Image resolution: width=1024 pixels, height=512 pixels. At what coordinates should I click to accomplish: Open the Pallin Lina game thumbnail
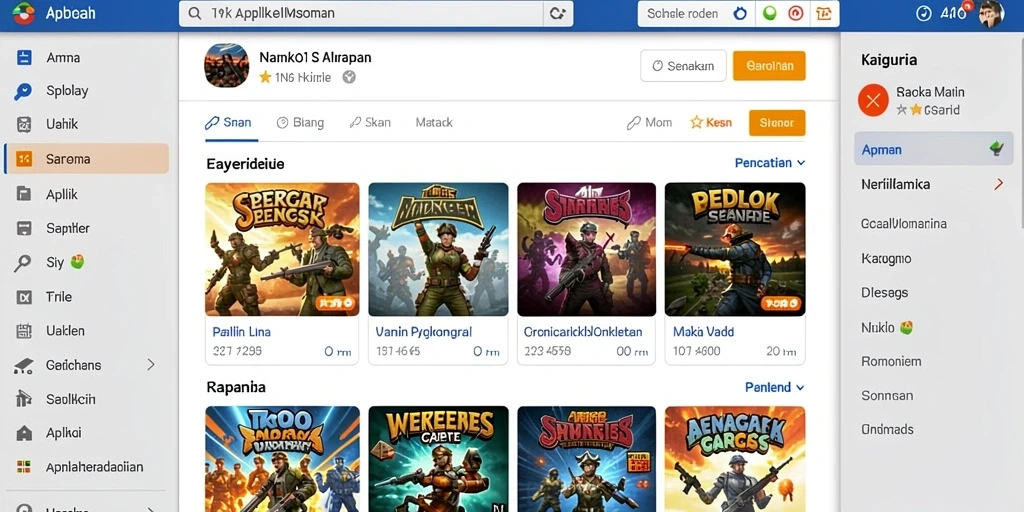(282, 249)
